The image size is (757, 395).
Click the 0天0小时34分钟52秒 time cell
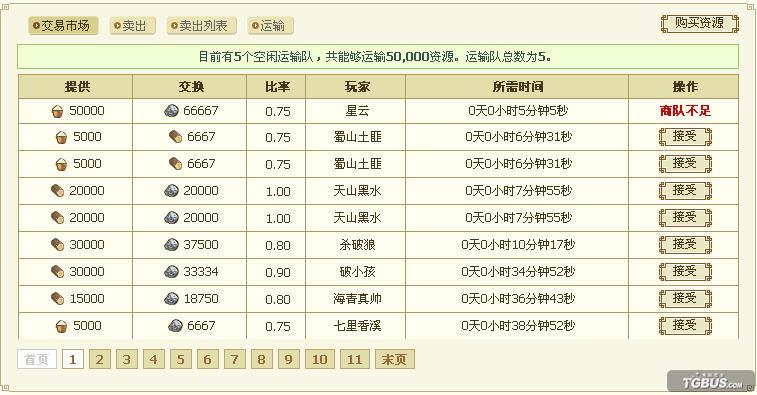[x=518, y=272]
